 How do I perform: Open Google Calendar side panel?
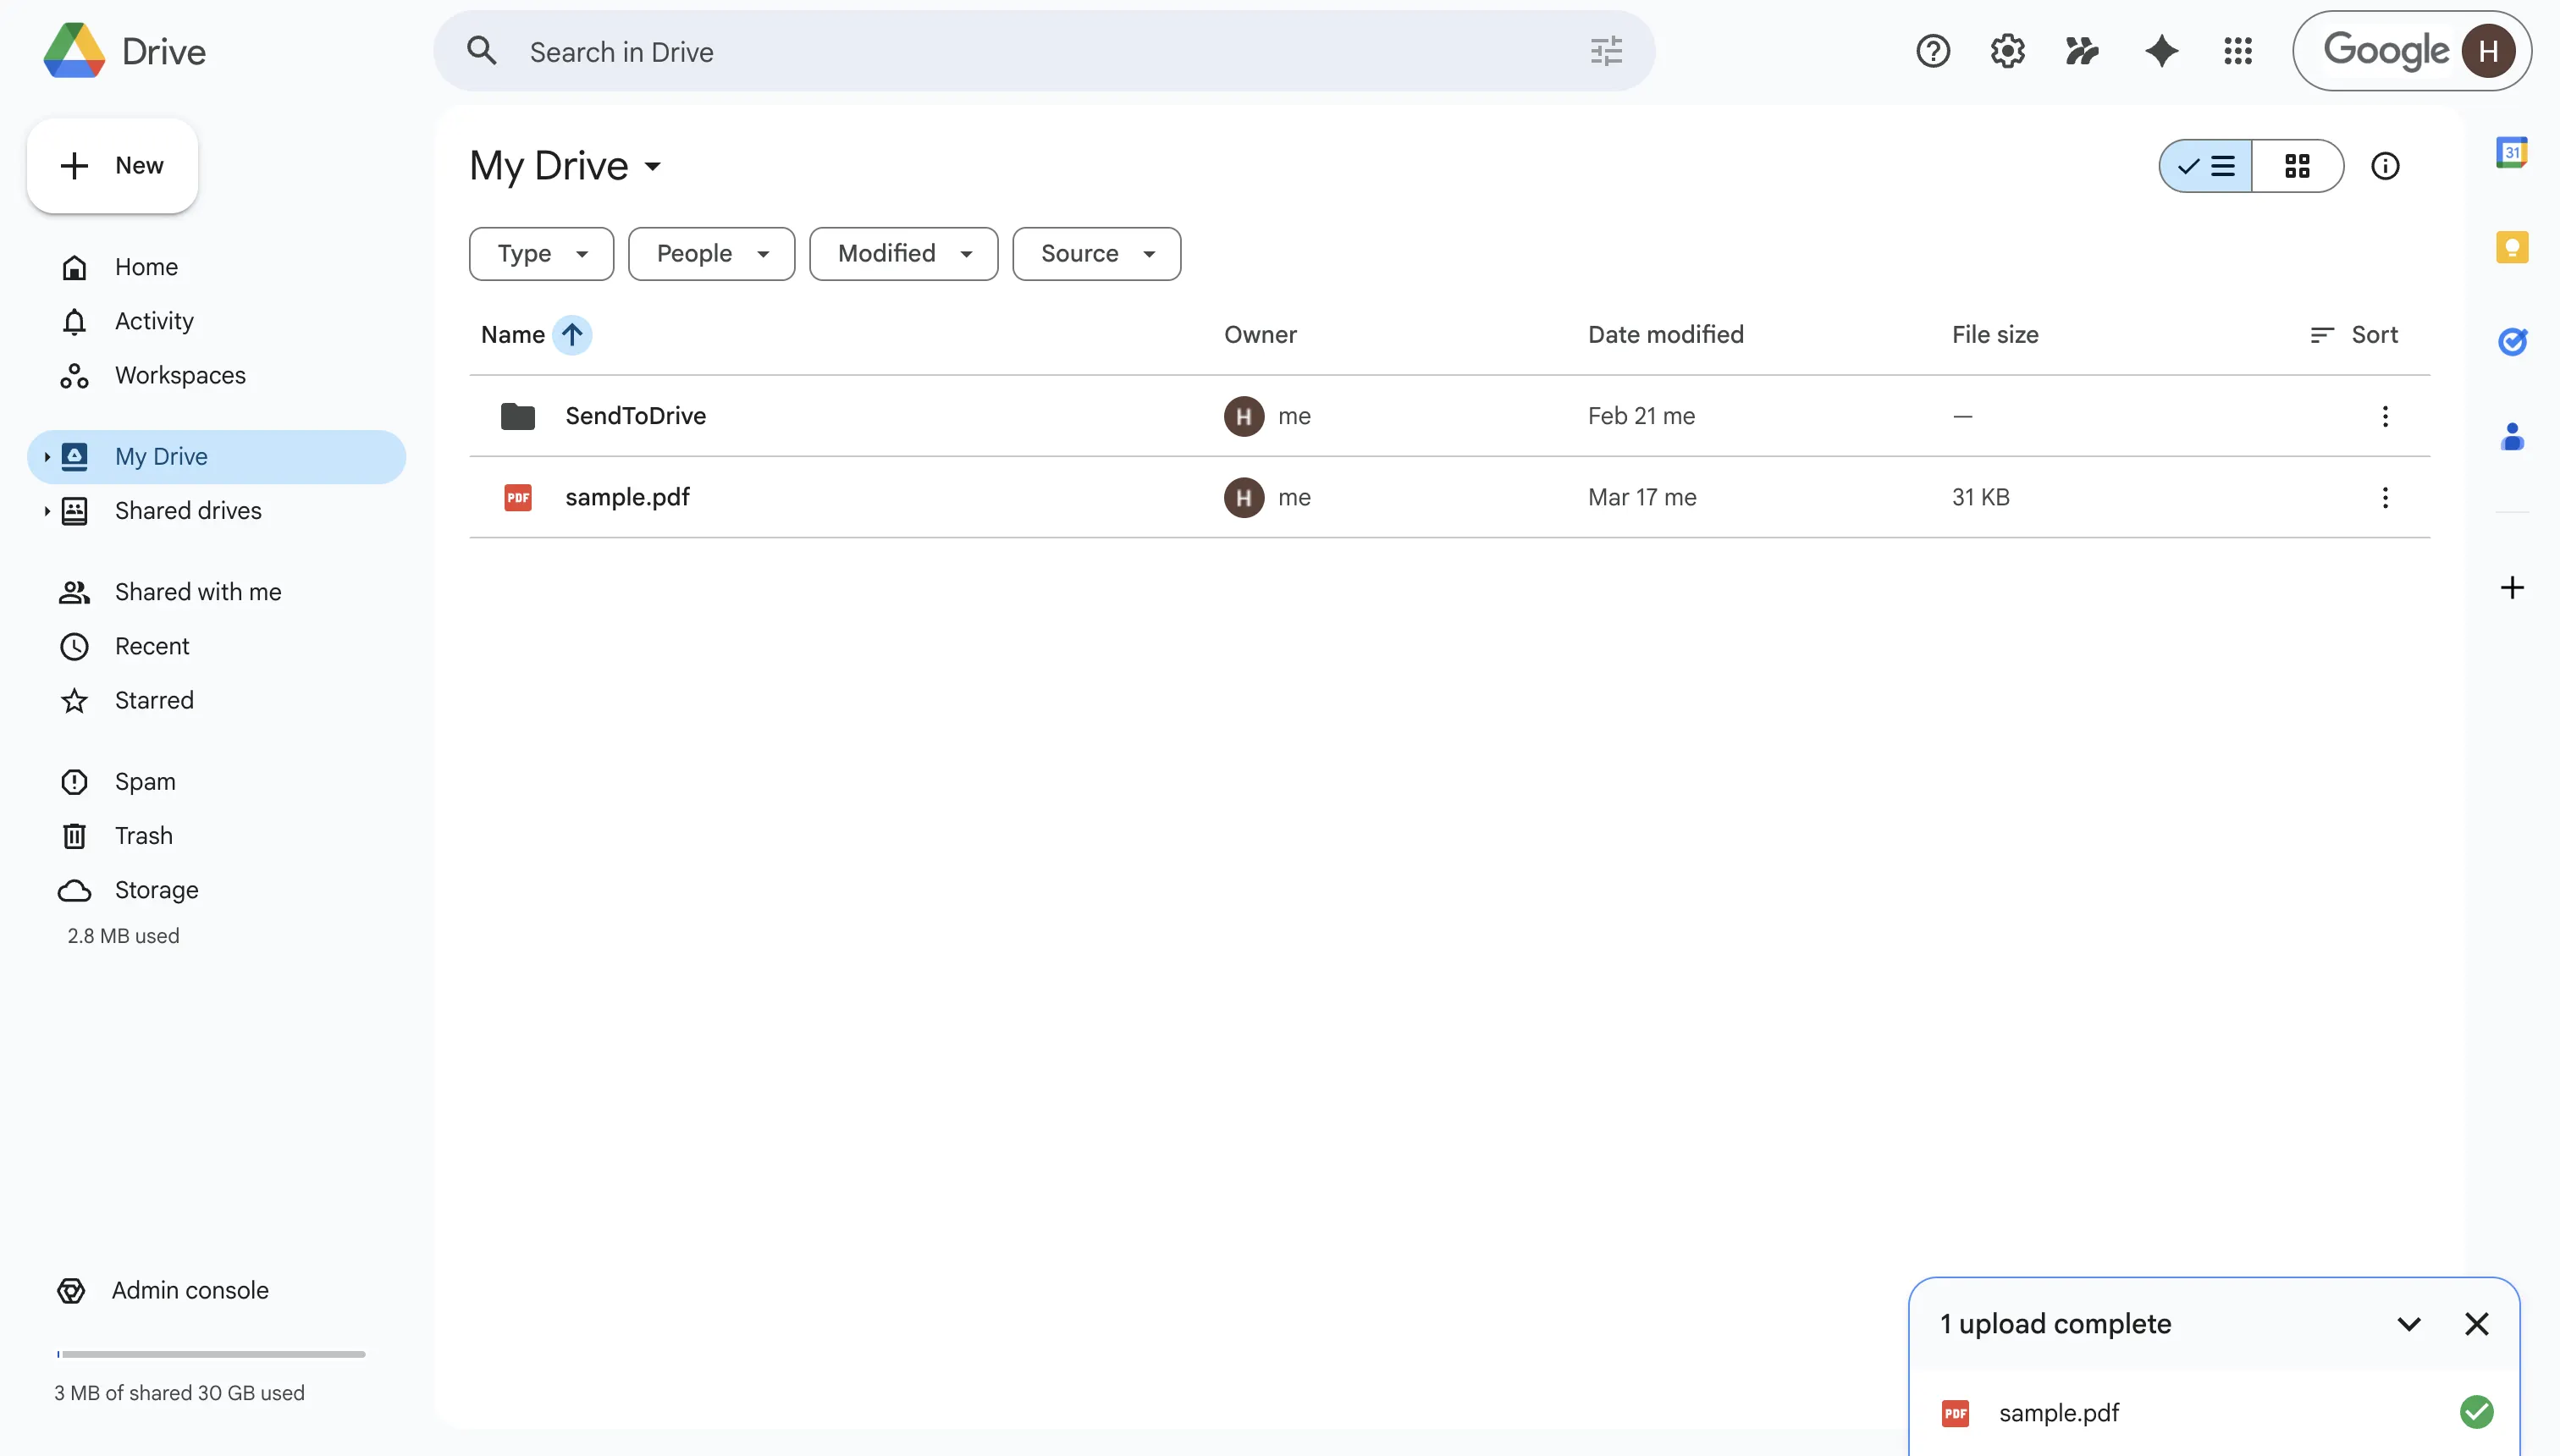2513,152
